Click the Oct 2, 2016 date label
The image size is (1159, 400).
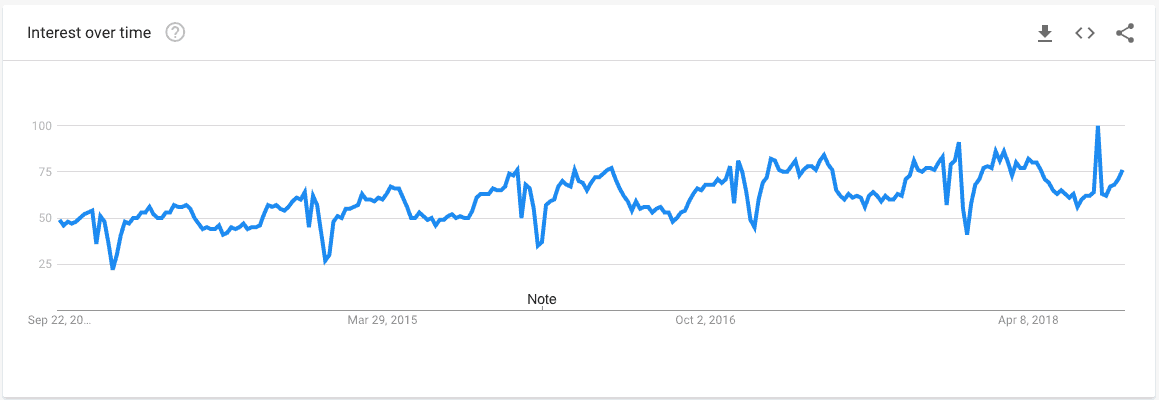point(706,321)
